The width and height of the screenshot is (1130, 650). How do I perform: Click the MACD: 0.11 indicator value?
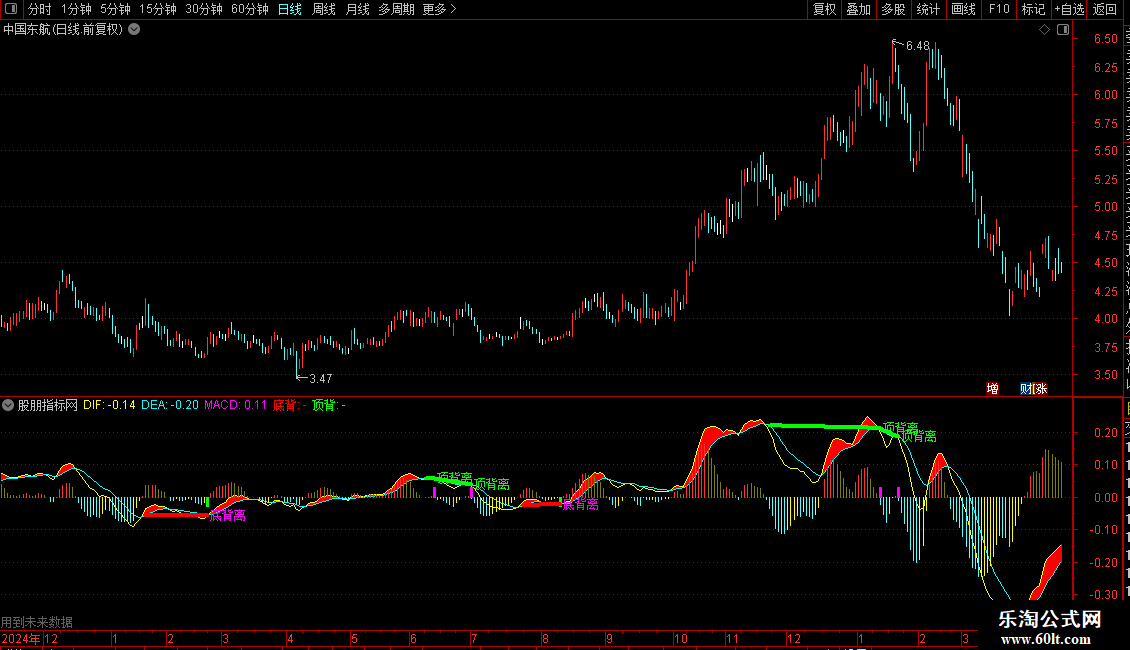click(x=235, y=405)
